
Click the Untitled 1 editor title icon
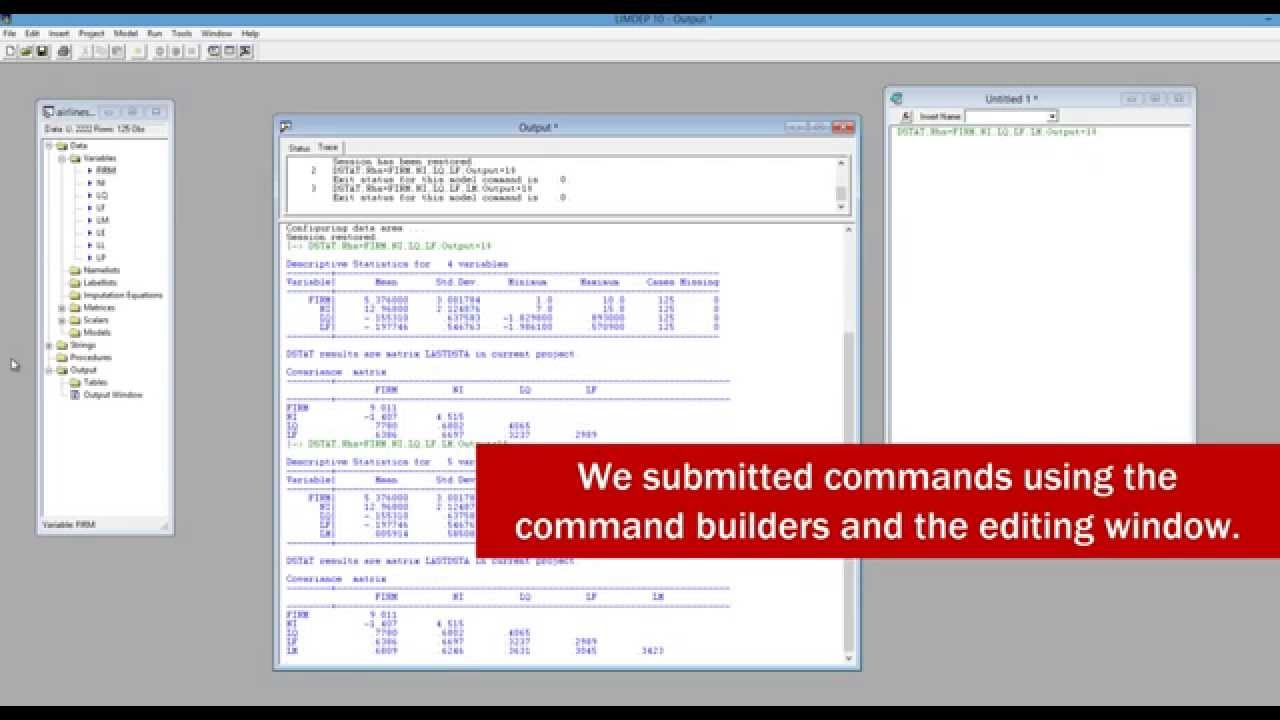(896, 99)
